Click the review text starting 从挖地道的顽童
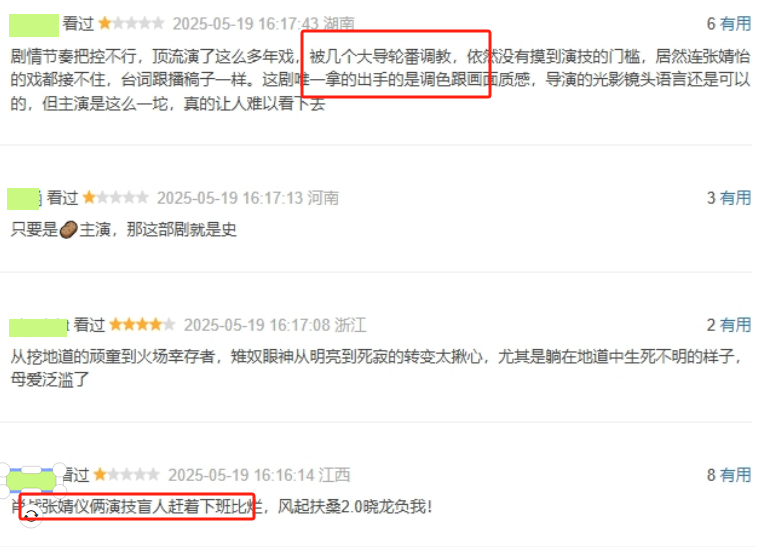The height and width of the screenshot is (547, 757). [x=378, y=368]
